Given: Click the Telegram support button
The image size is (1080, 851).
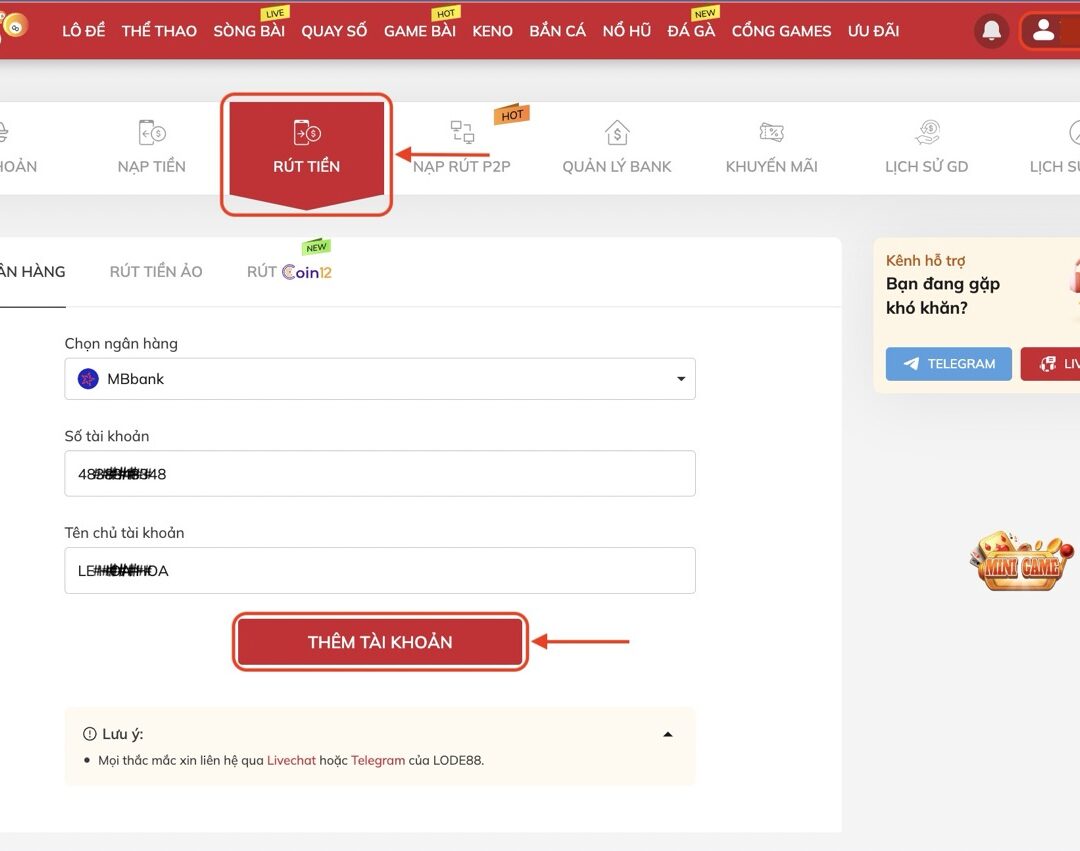Looking at the screenshot, I should [948, 364].
